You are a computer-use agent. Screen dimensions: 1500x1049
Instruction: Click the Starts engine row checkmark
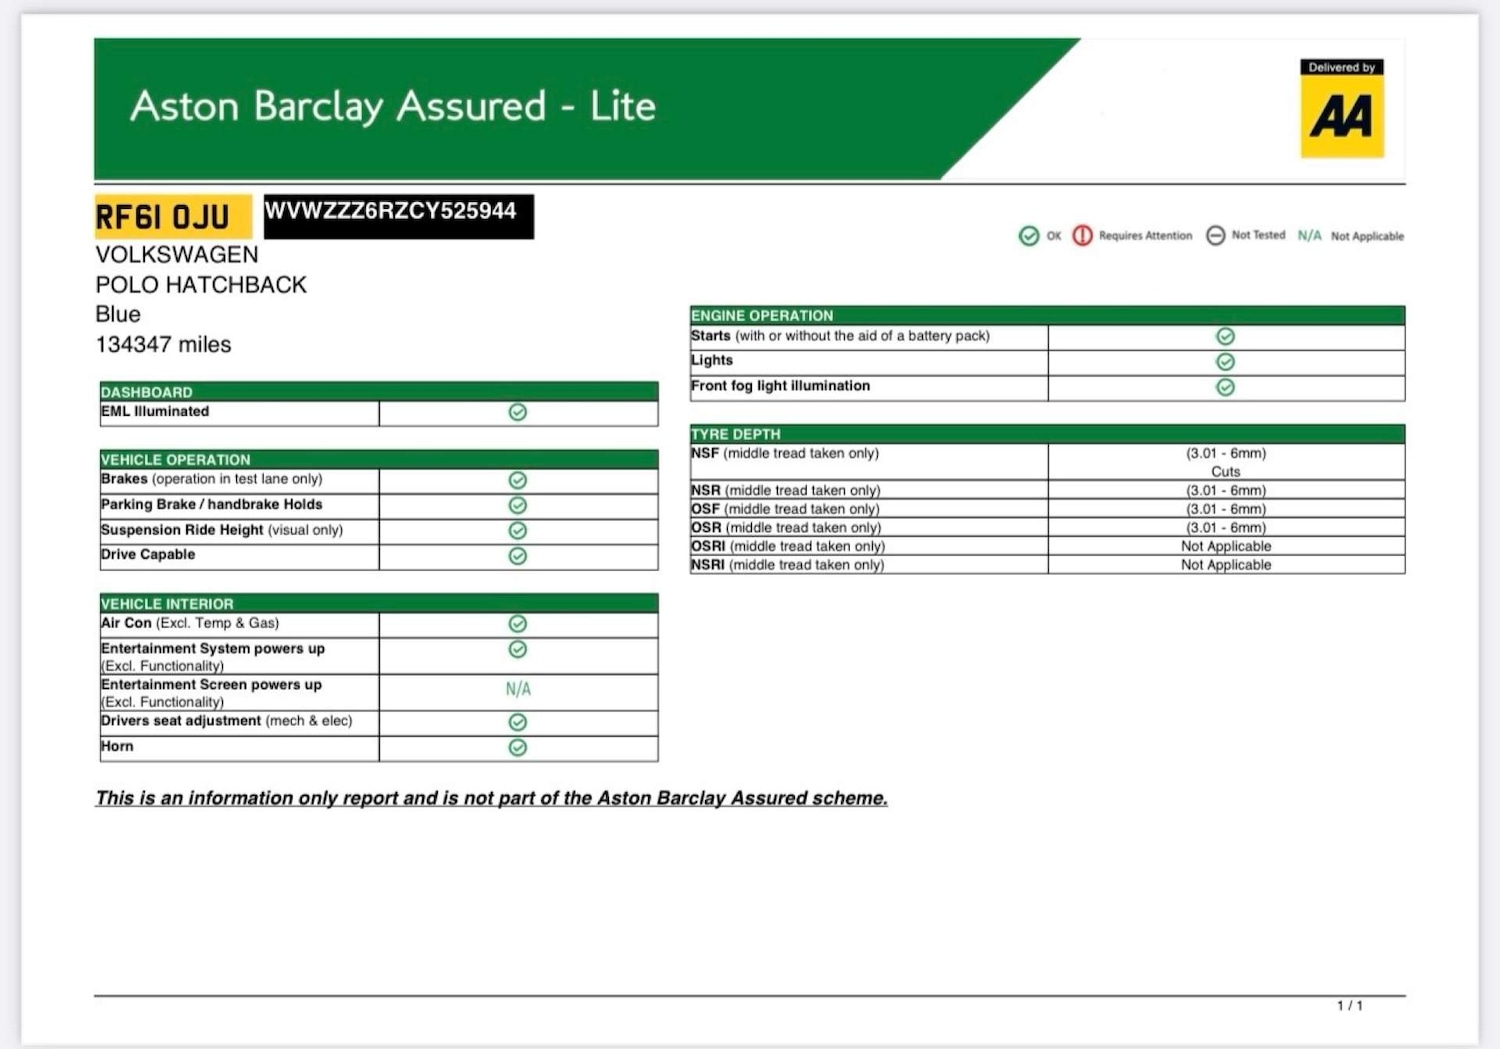pyautogui.click(x=1225, y=337)
